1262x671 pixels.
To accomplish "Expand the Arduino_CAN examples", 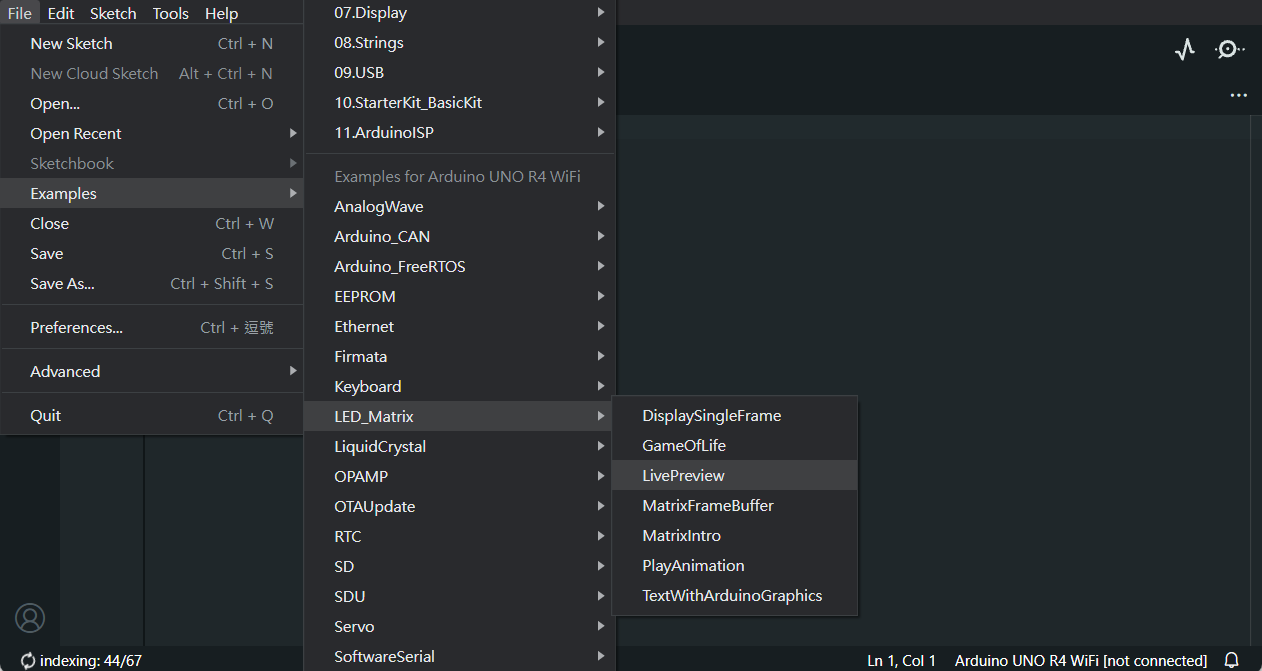I will coord(460,237).
